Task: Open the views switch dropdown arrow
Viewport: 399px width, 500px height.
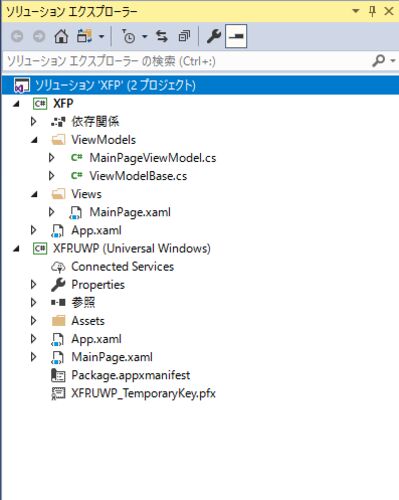Action: [101, 36]
